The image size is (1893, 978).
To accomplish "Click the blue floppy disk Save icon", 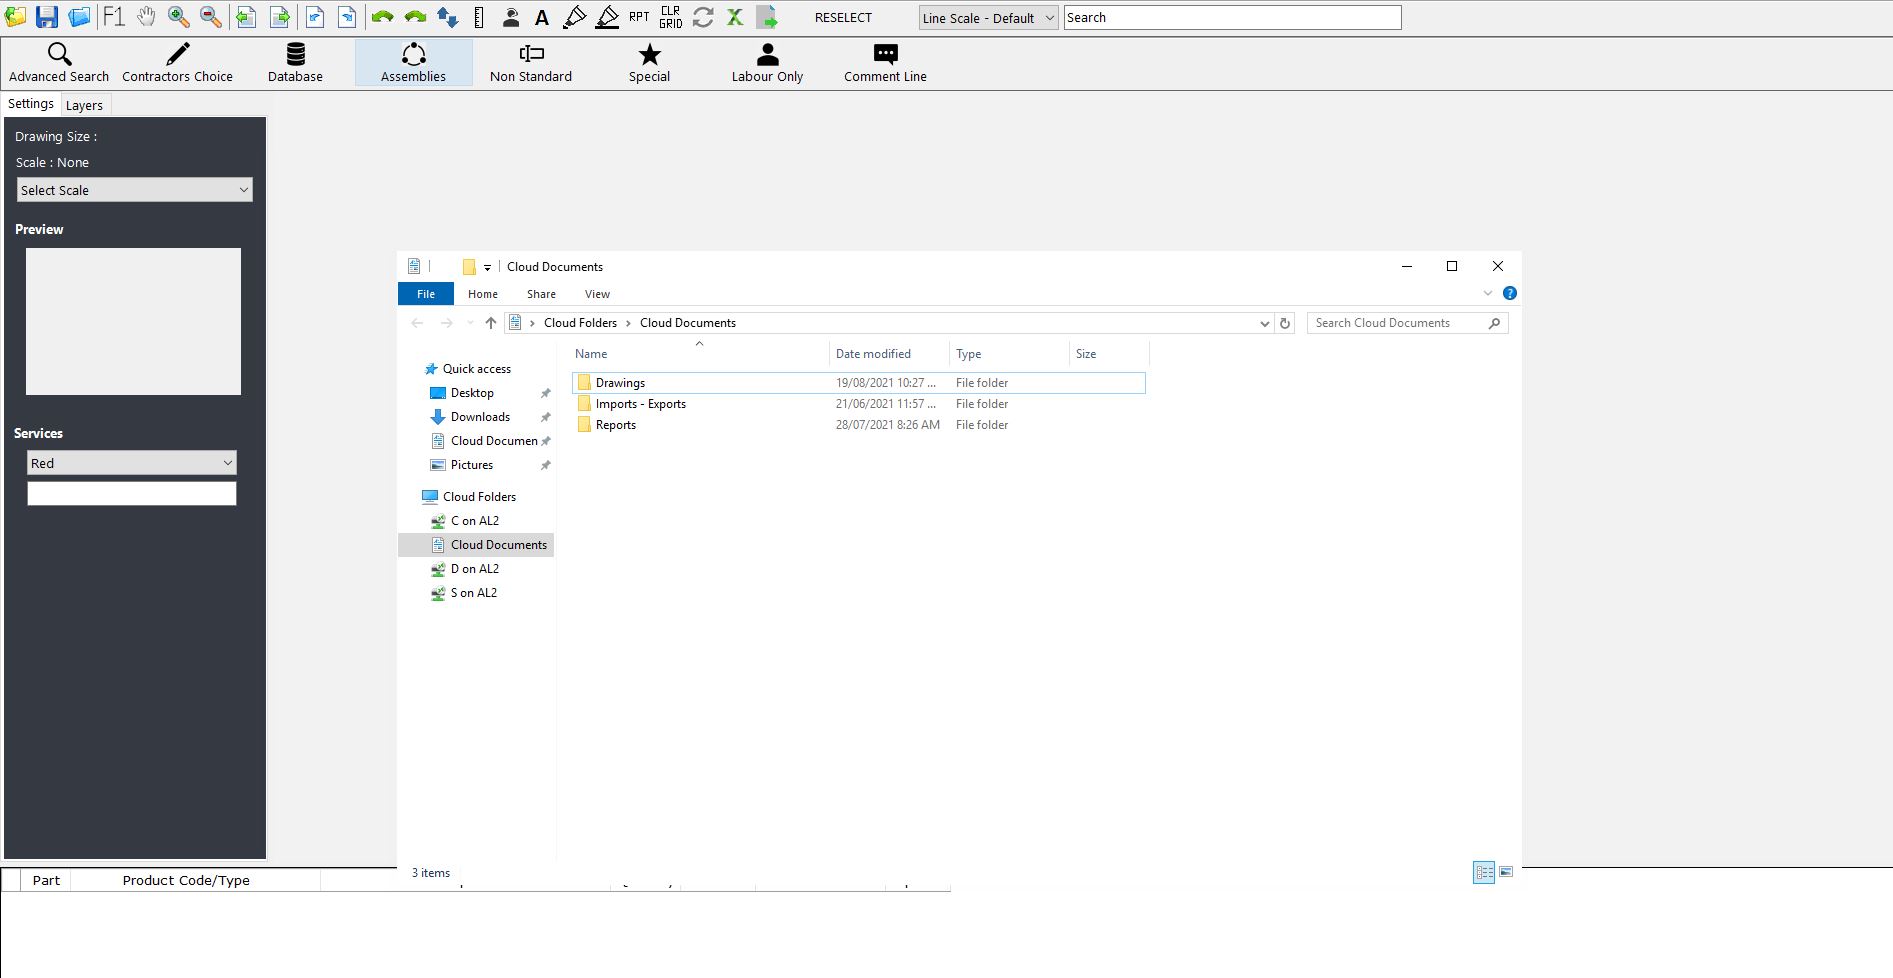I will tap(47, 17).
